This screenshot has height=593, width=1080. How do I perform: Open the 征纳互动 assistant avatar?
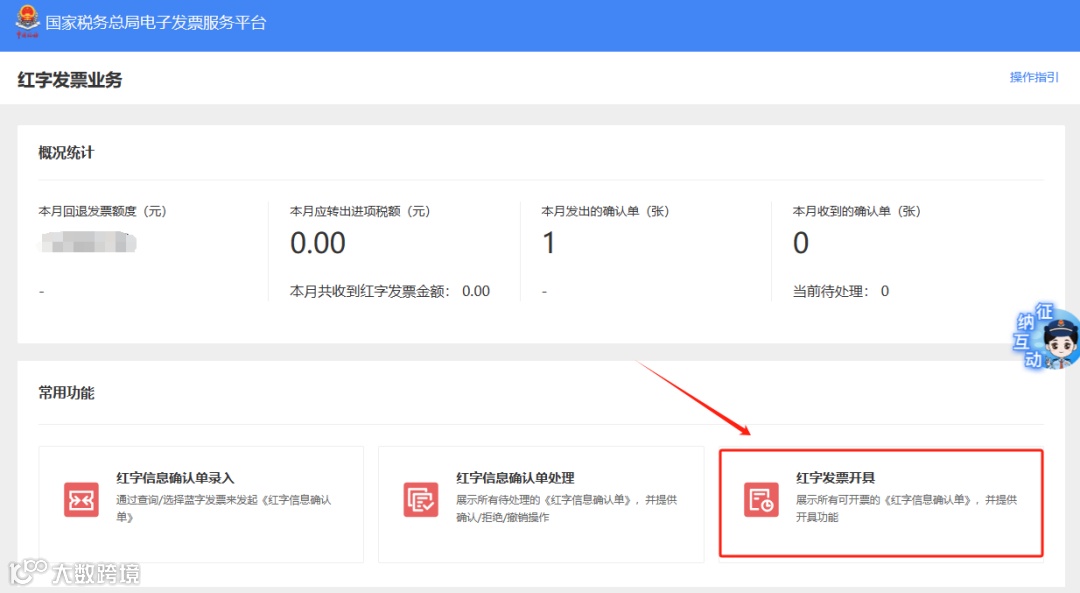tap(1046, 337)
